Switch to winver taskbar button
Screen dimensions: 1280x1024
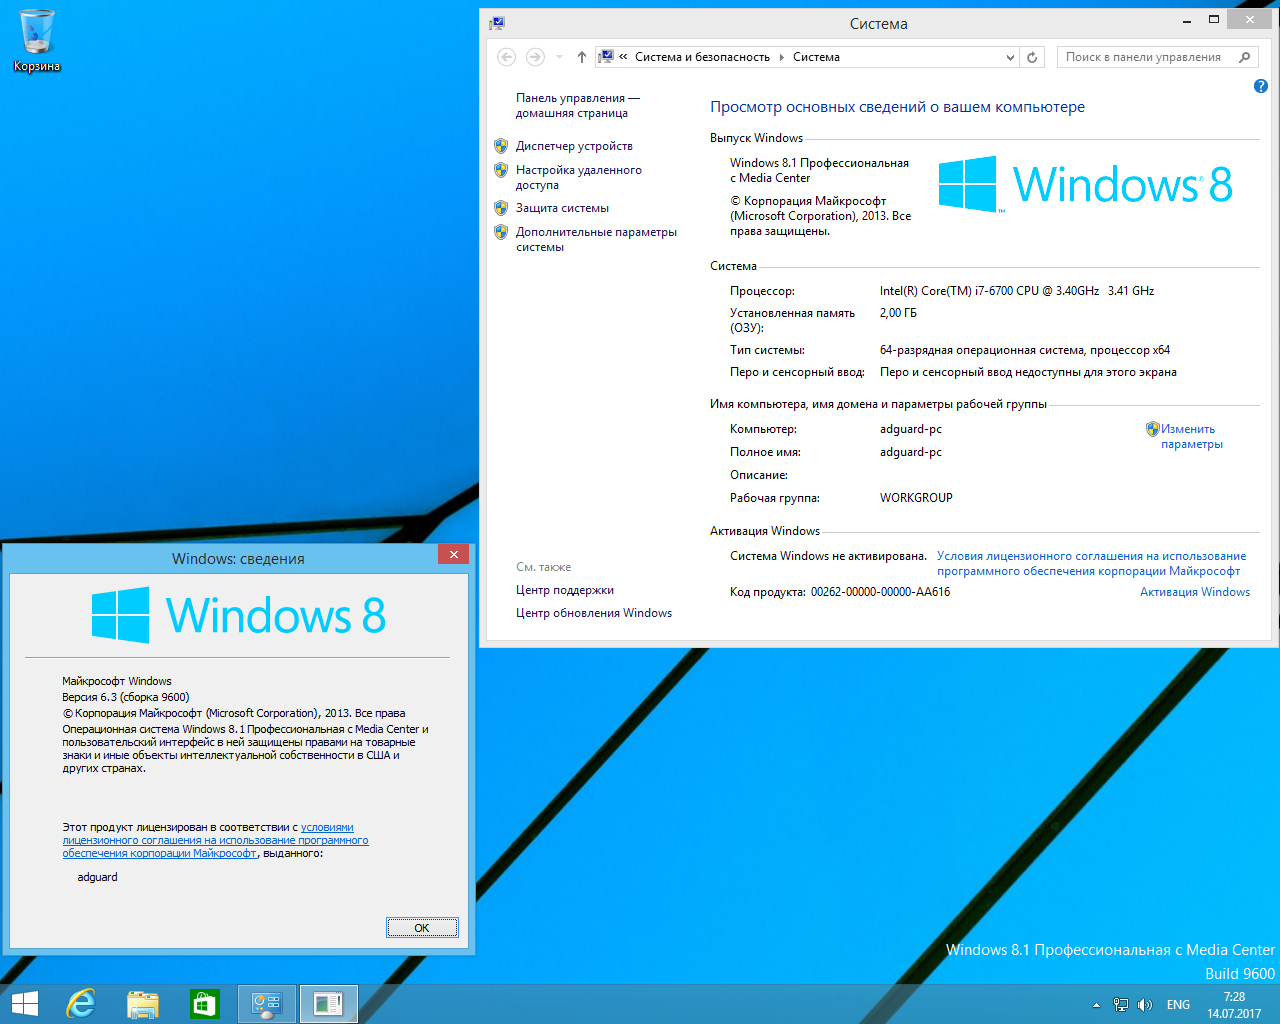tap(328, 1004)
